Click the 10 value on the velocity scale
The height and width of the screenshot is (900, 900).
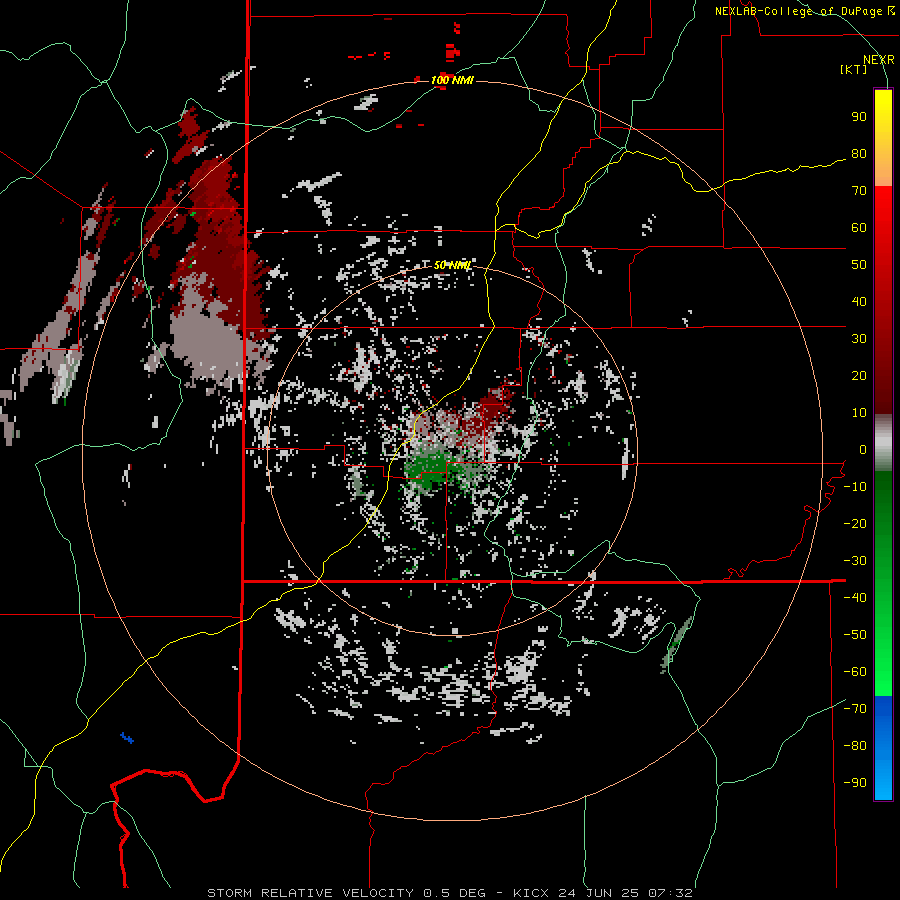[859, 413]
